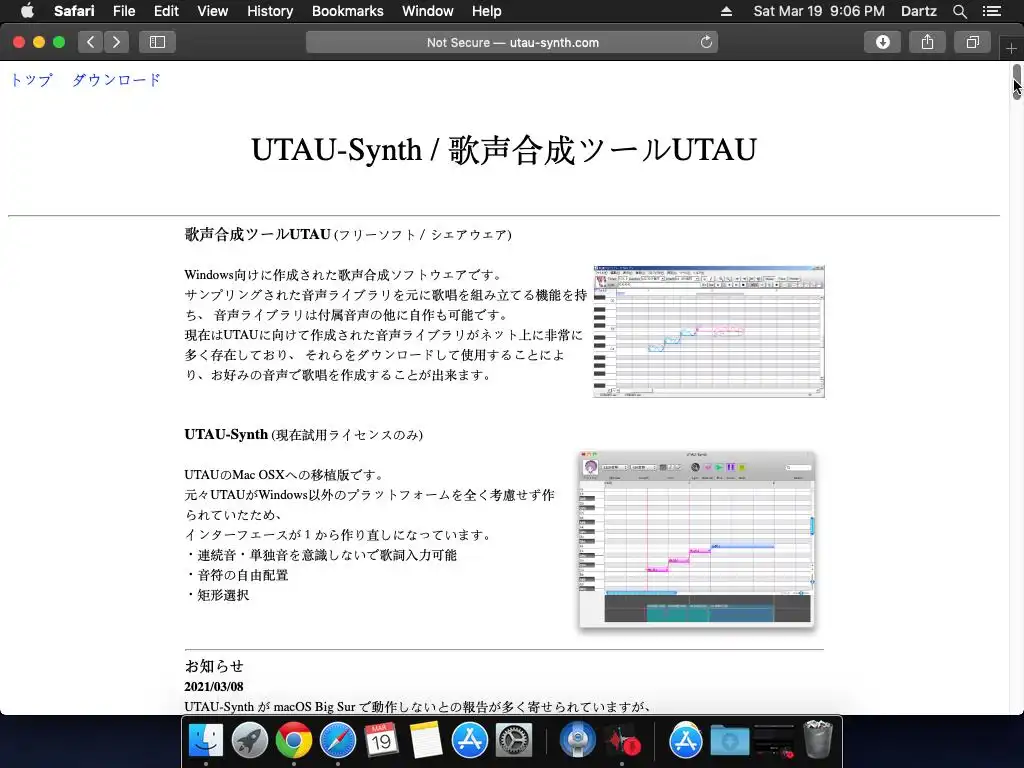Click the eject icon in the menu bar
1024x768 pixels.
[726, 11]
